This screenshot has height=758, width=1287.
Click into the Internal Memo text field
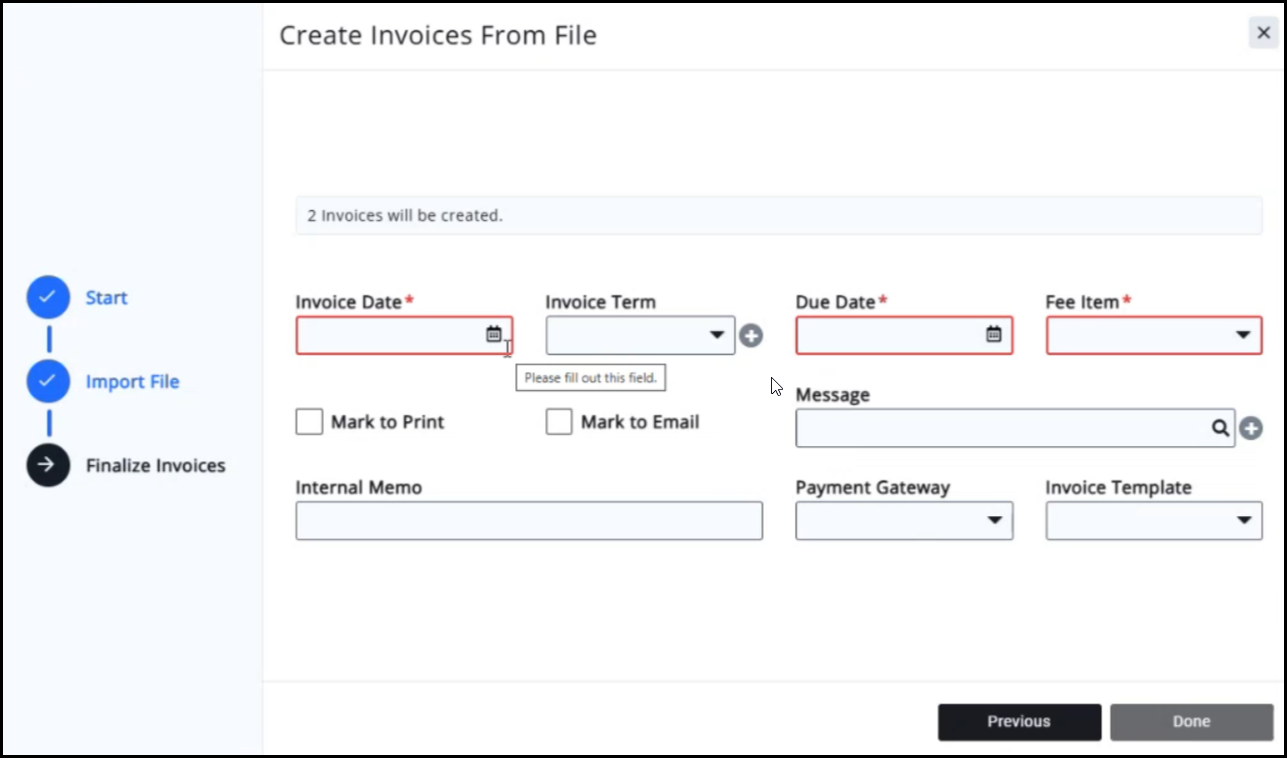(x=529, y=521)
